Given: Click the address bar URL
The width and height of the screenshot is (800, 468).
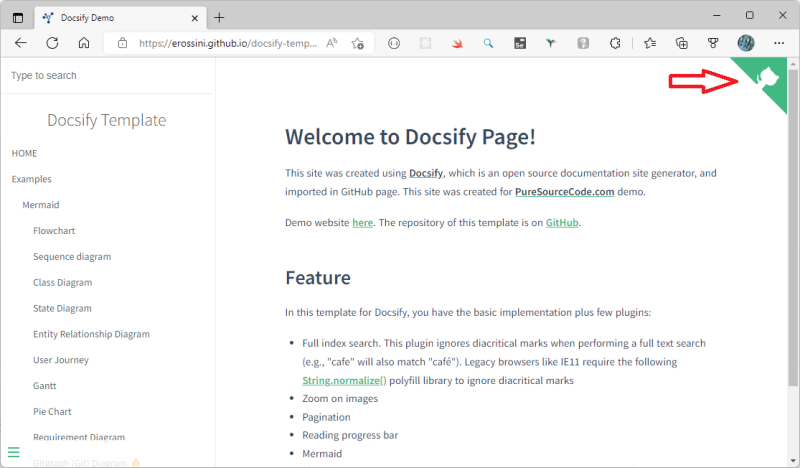Looking at the screenshot, I should [228, 43].
